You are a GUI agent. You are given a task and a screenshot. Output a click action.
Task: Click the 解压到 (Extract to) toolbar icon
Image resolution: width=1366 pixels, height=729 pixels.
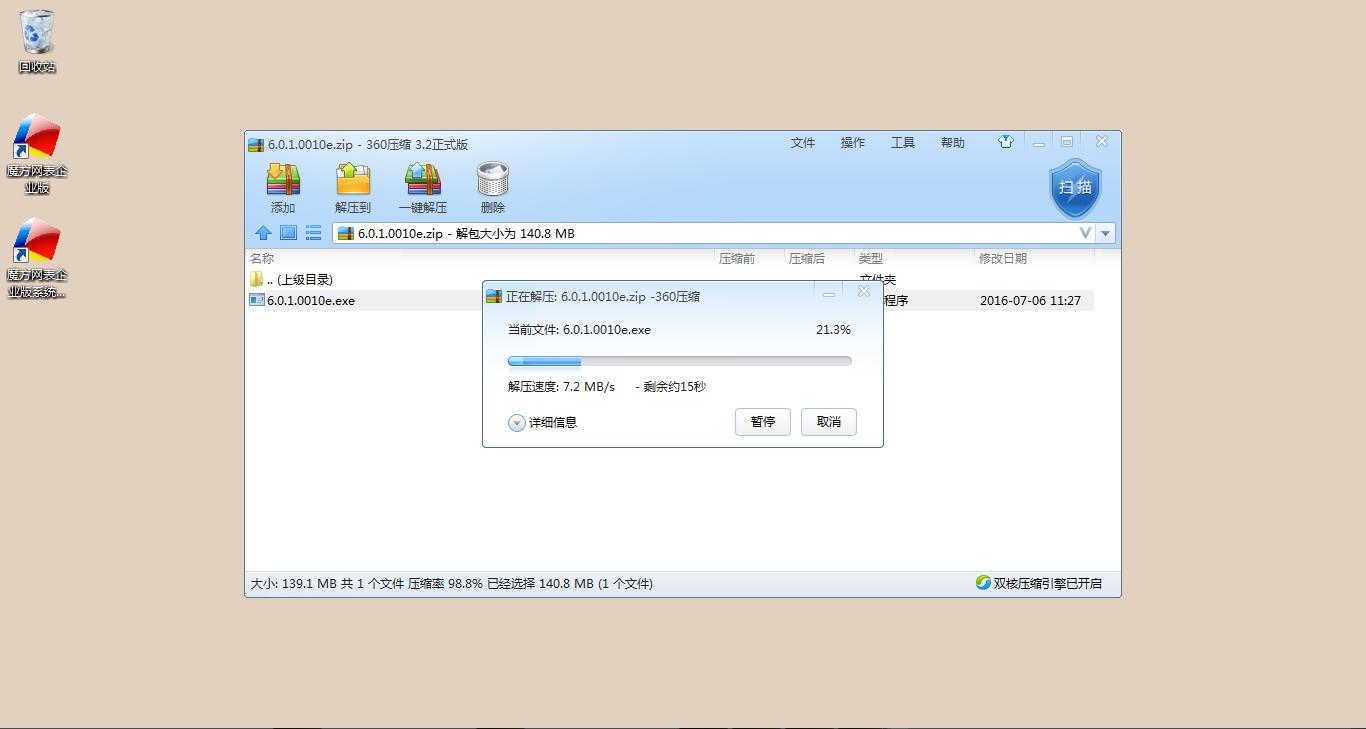tap(352, 180)
